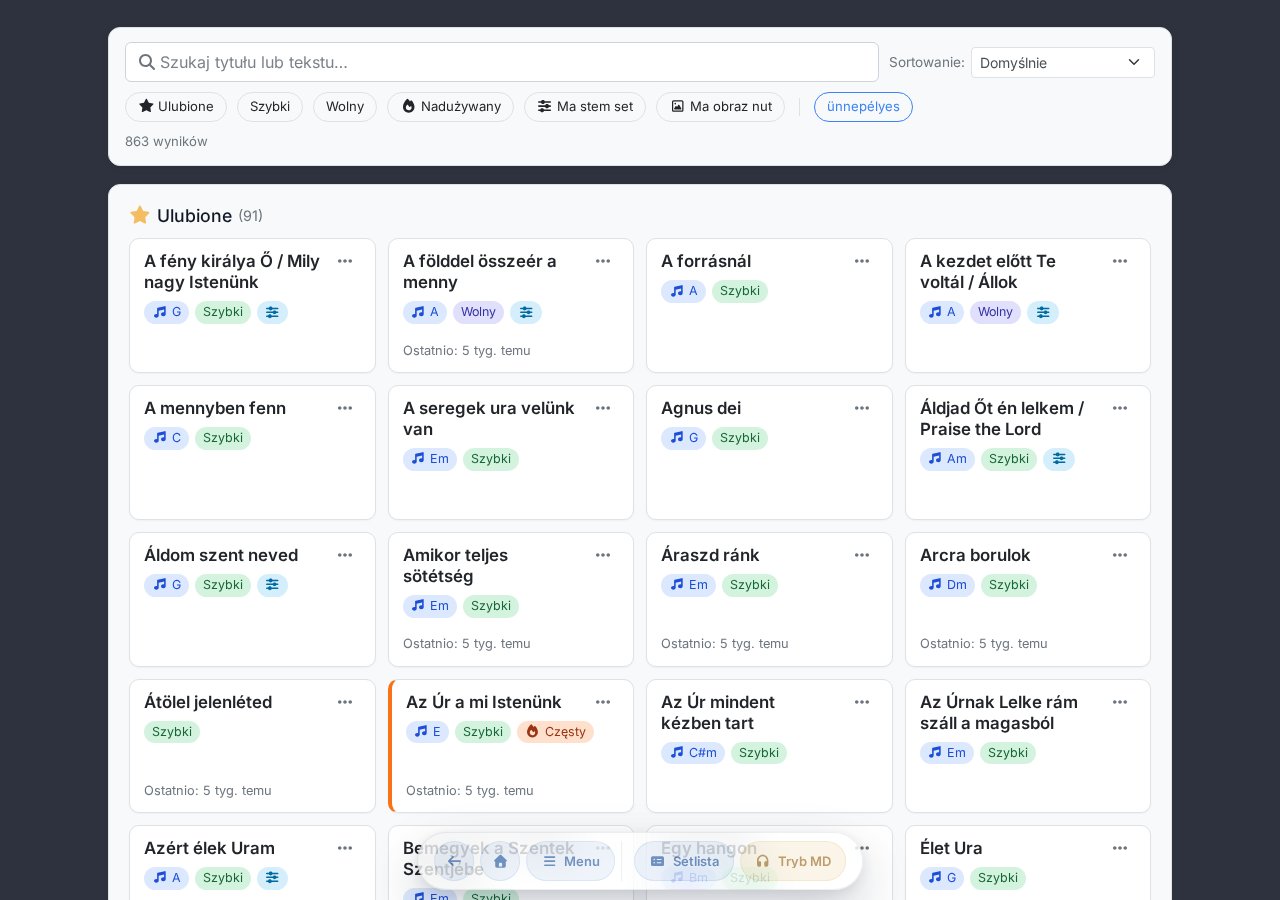Open the song "Agnus dei"

tap(701, 408)
